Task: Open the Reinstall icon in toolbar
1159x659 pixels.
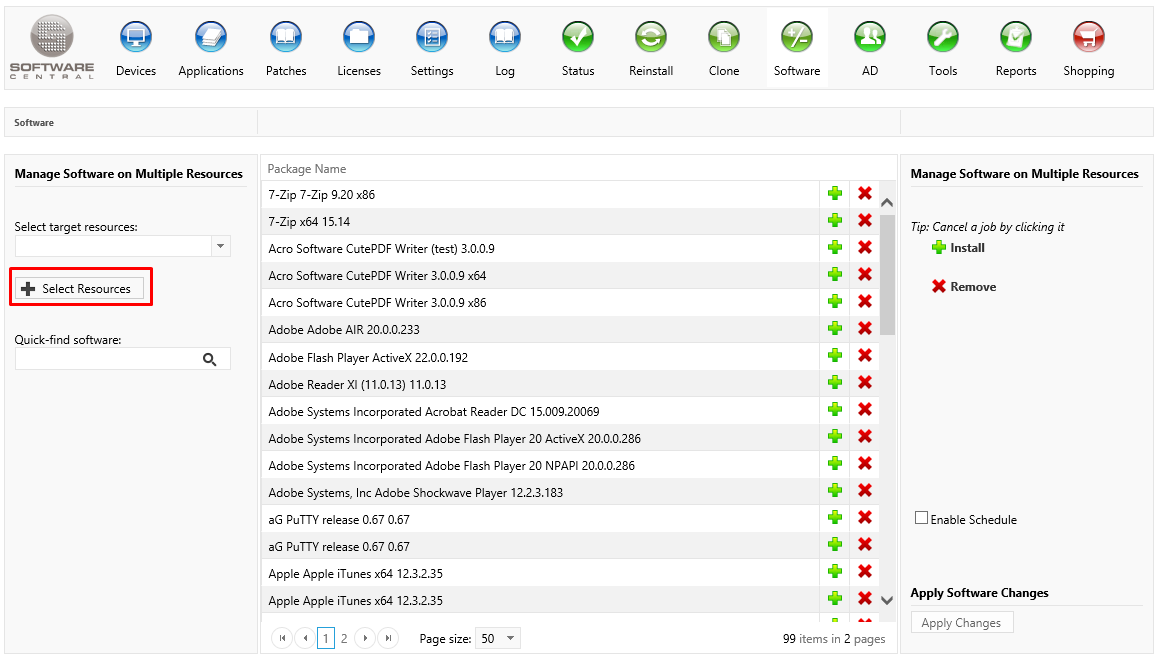Action: 651,39
